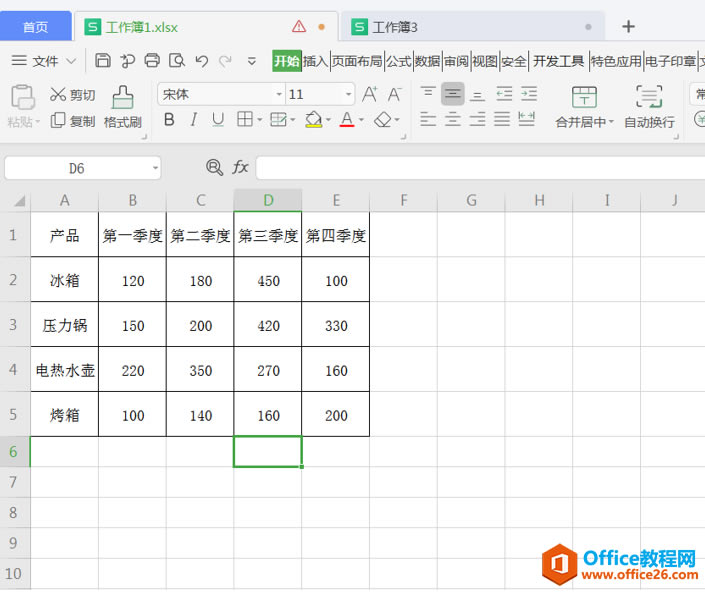
Task: Expand the Name Box dropdown arrow
Action: (x=155, y=168)
